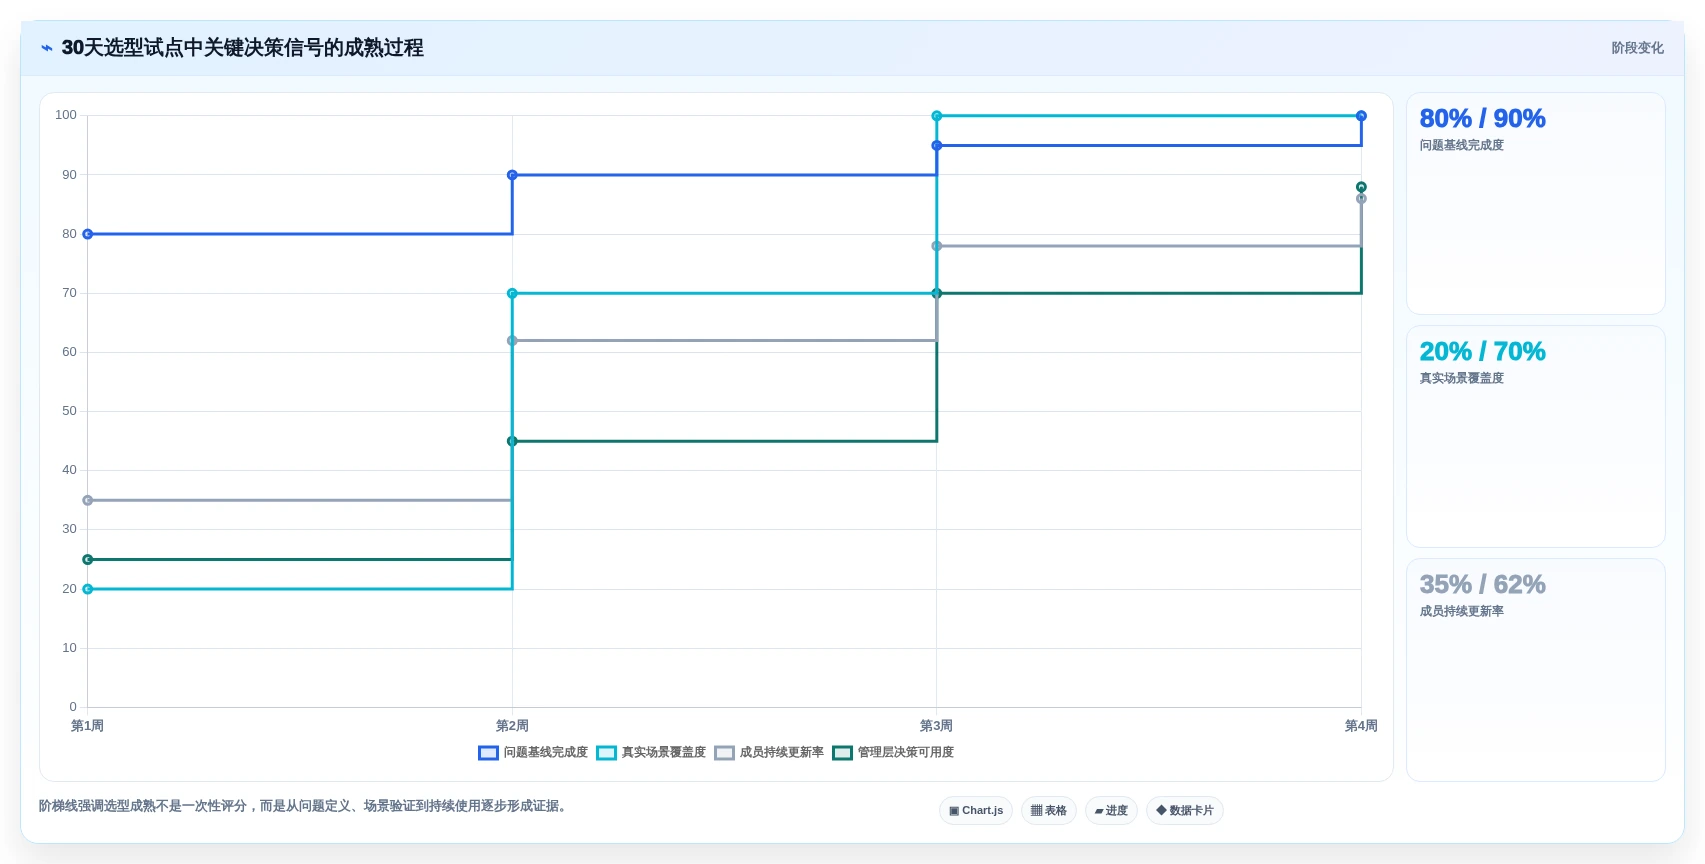This screenshot has width=1705, height=864.
Task: Click the 第3周 x-axis label
Action: (x=936, y=726)
